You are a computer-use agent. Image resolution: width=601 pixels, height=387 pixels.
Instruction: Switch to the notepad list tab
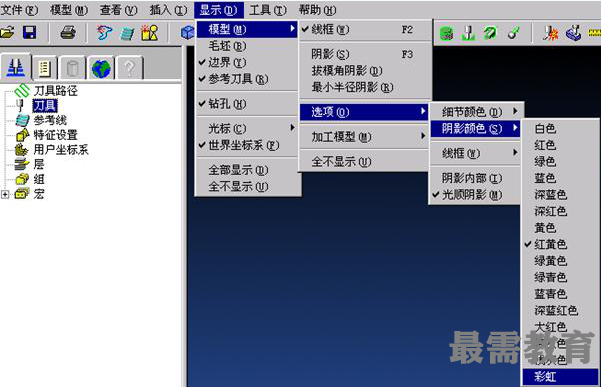coord(44,68)
